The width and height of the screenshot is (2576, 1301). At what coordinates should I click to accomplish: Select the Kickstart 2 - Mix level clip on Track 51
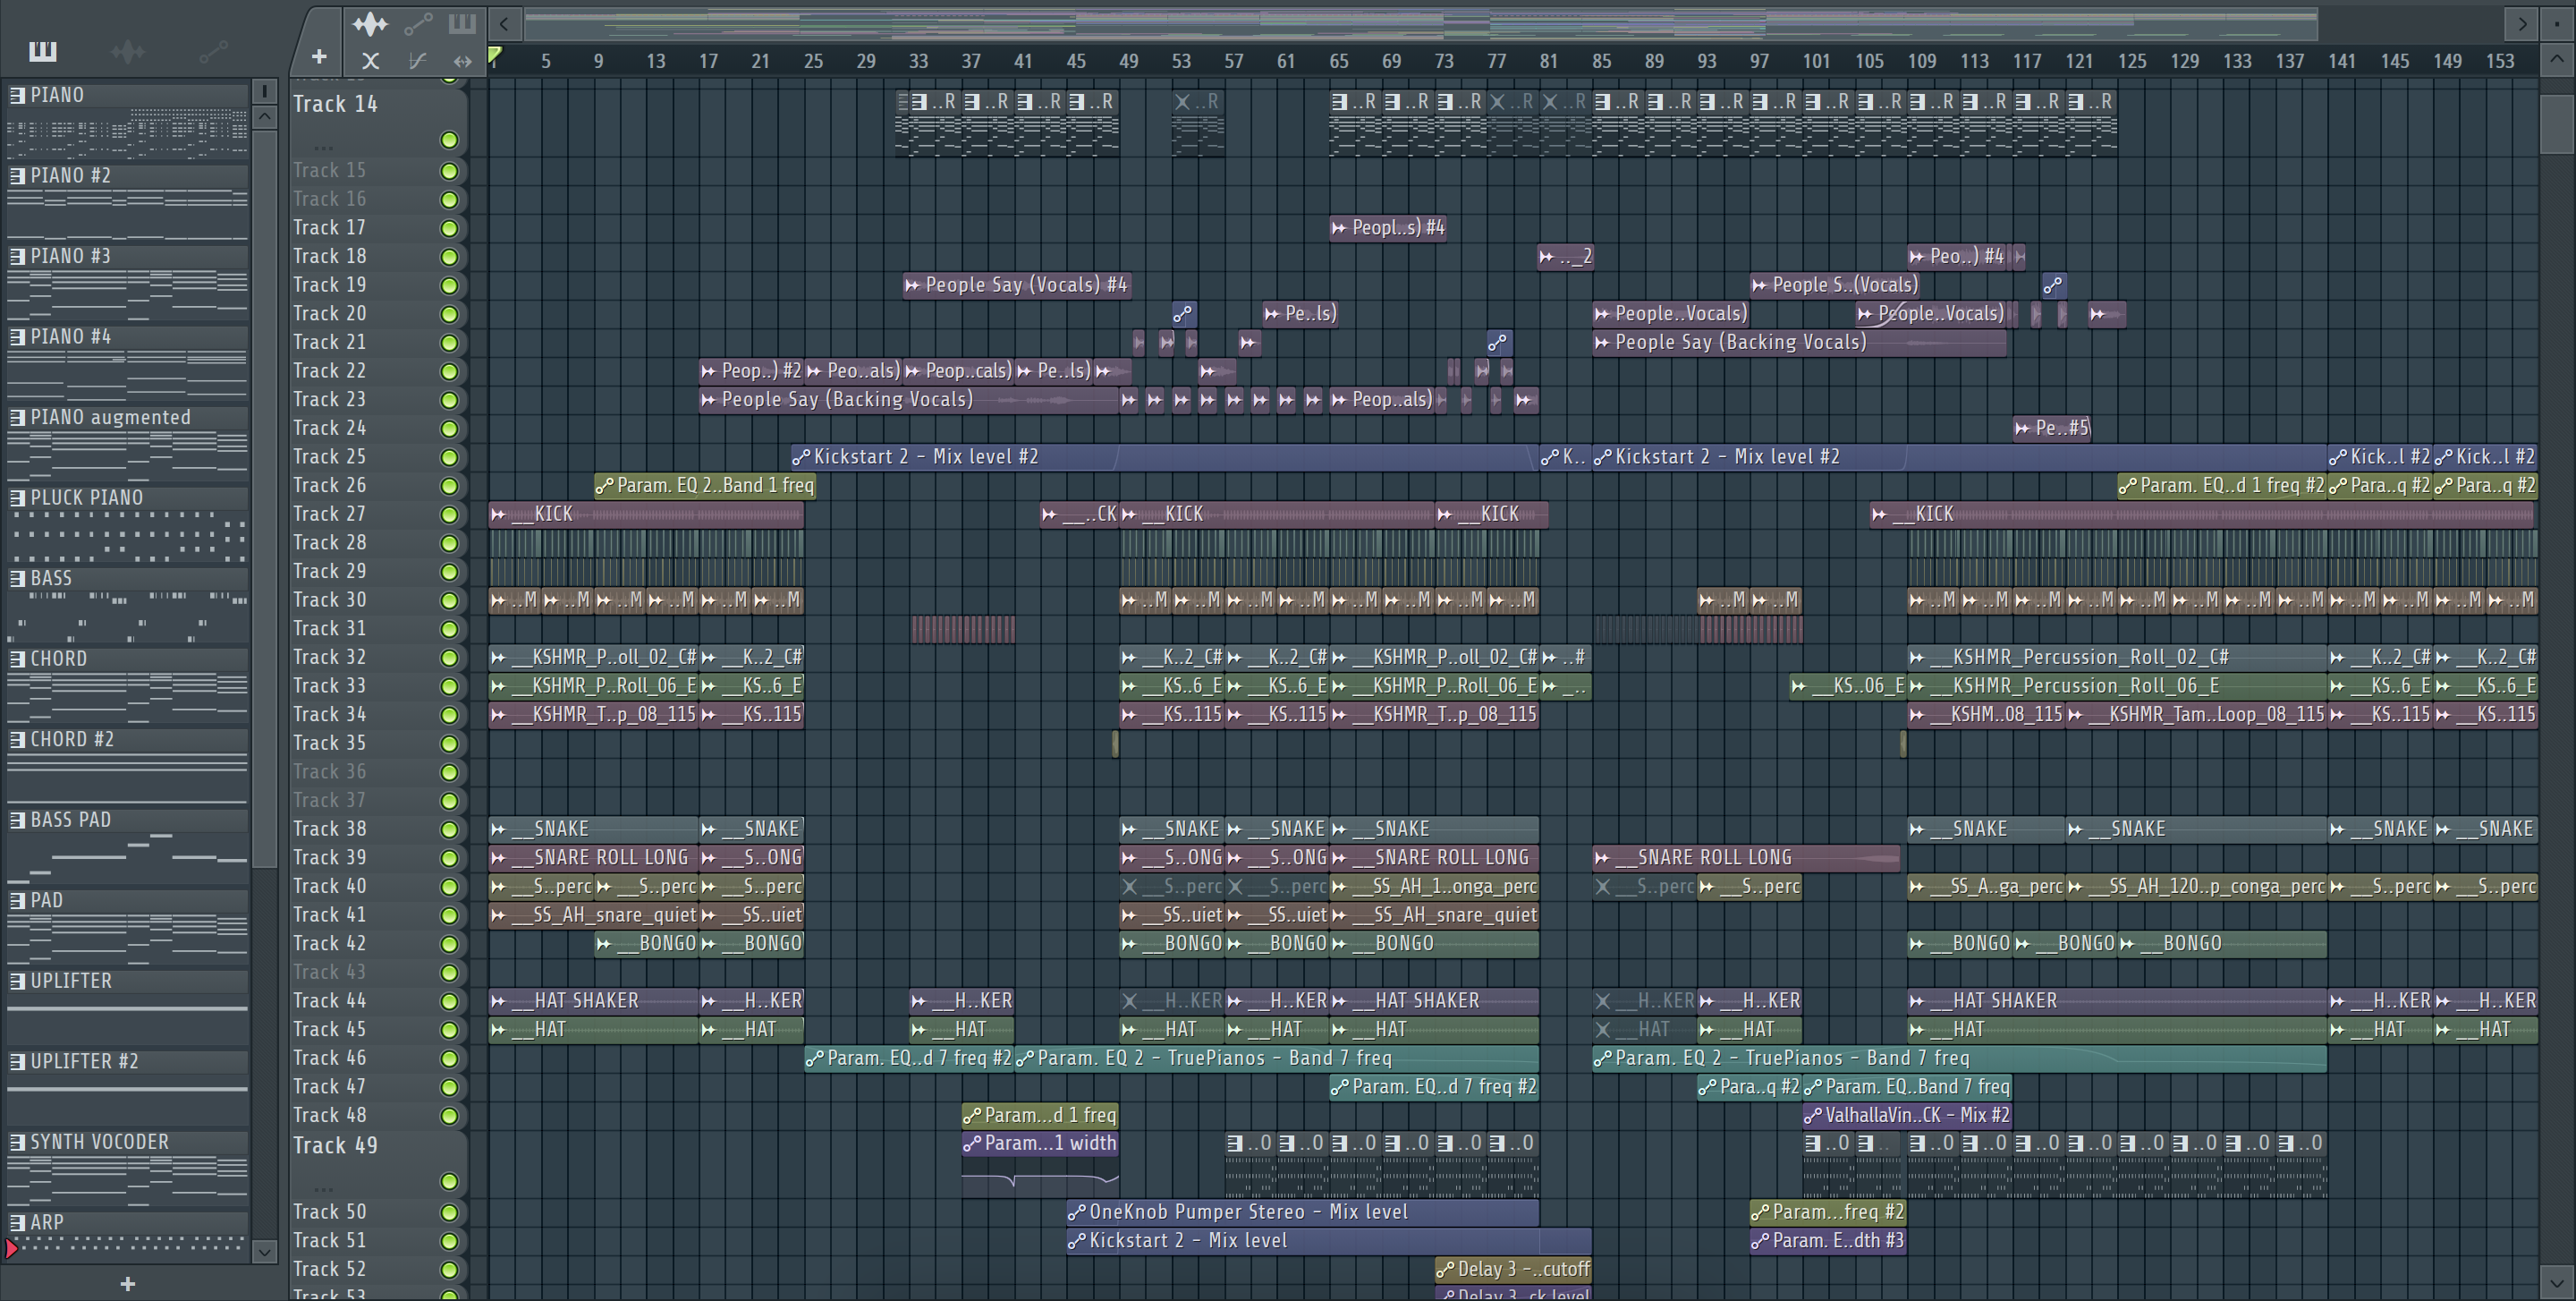1328,1241
